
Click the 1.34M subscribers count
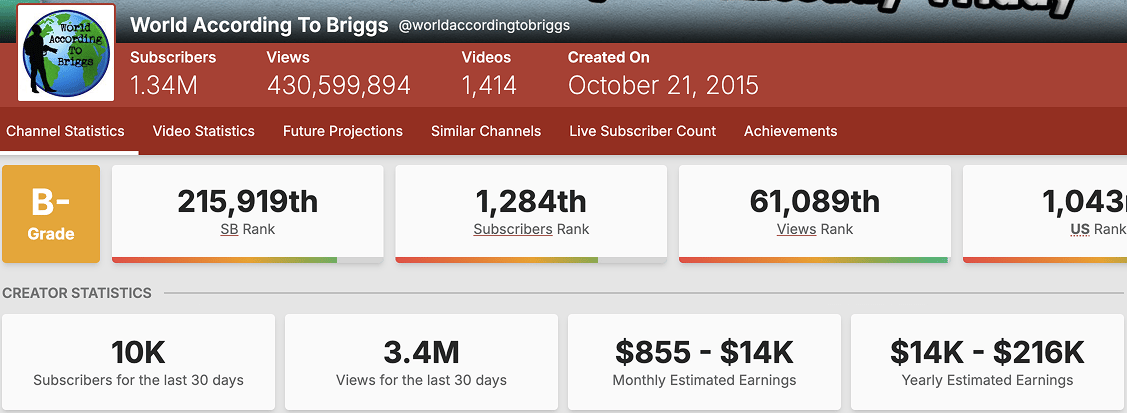click(164, 85)
